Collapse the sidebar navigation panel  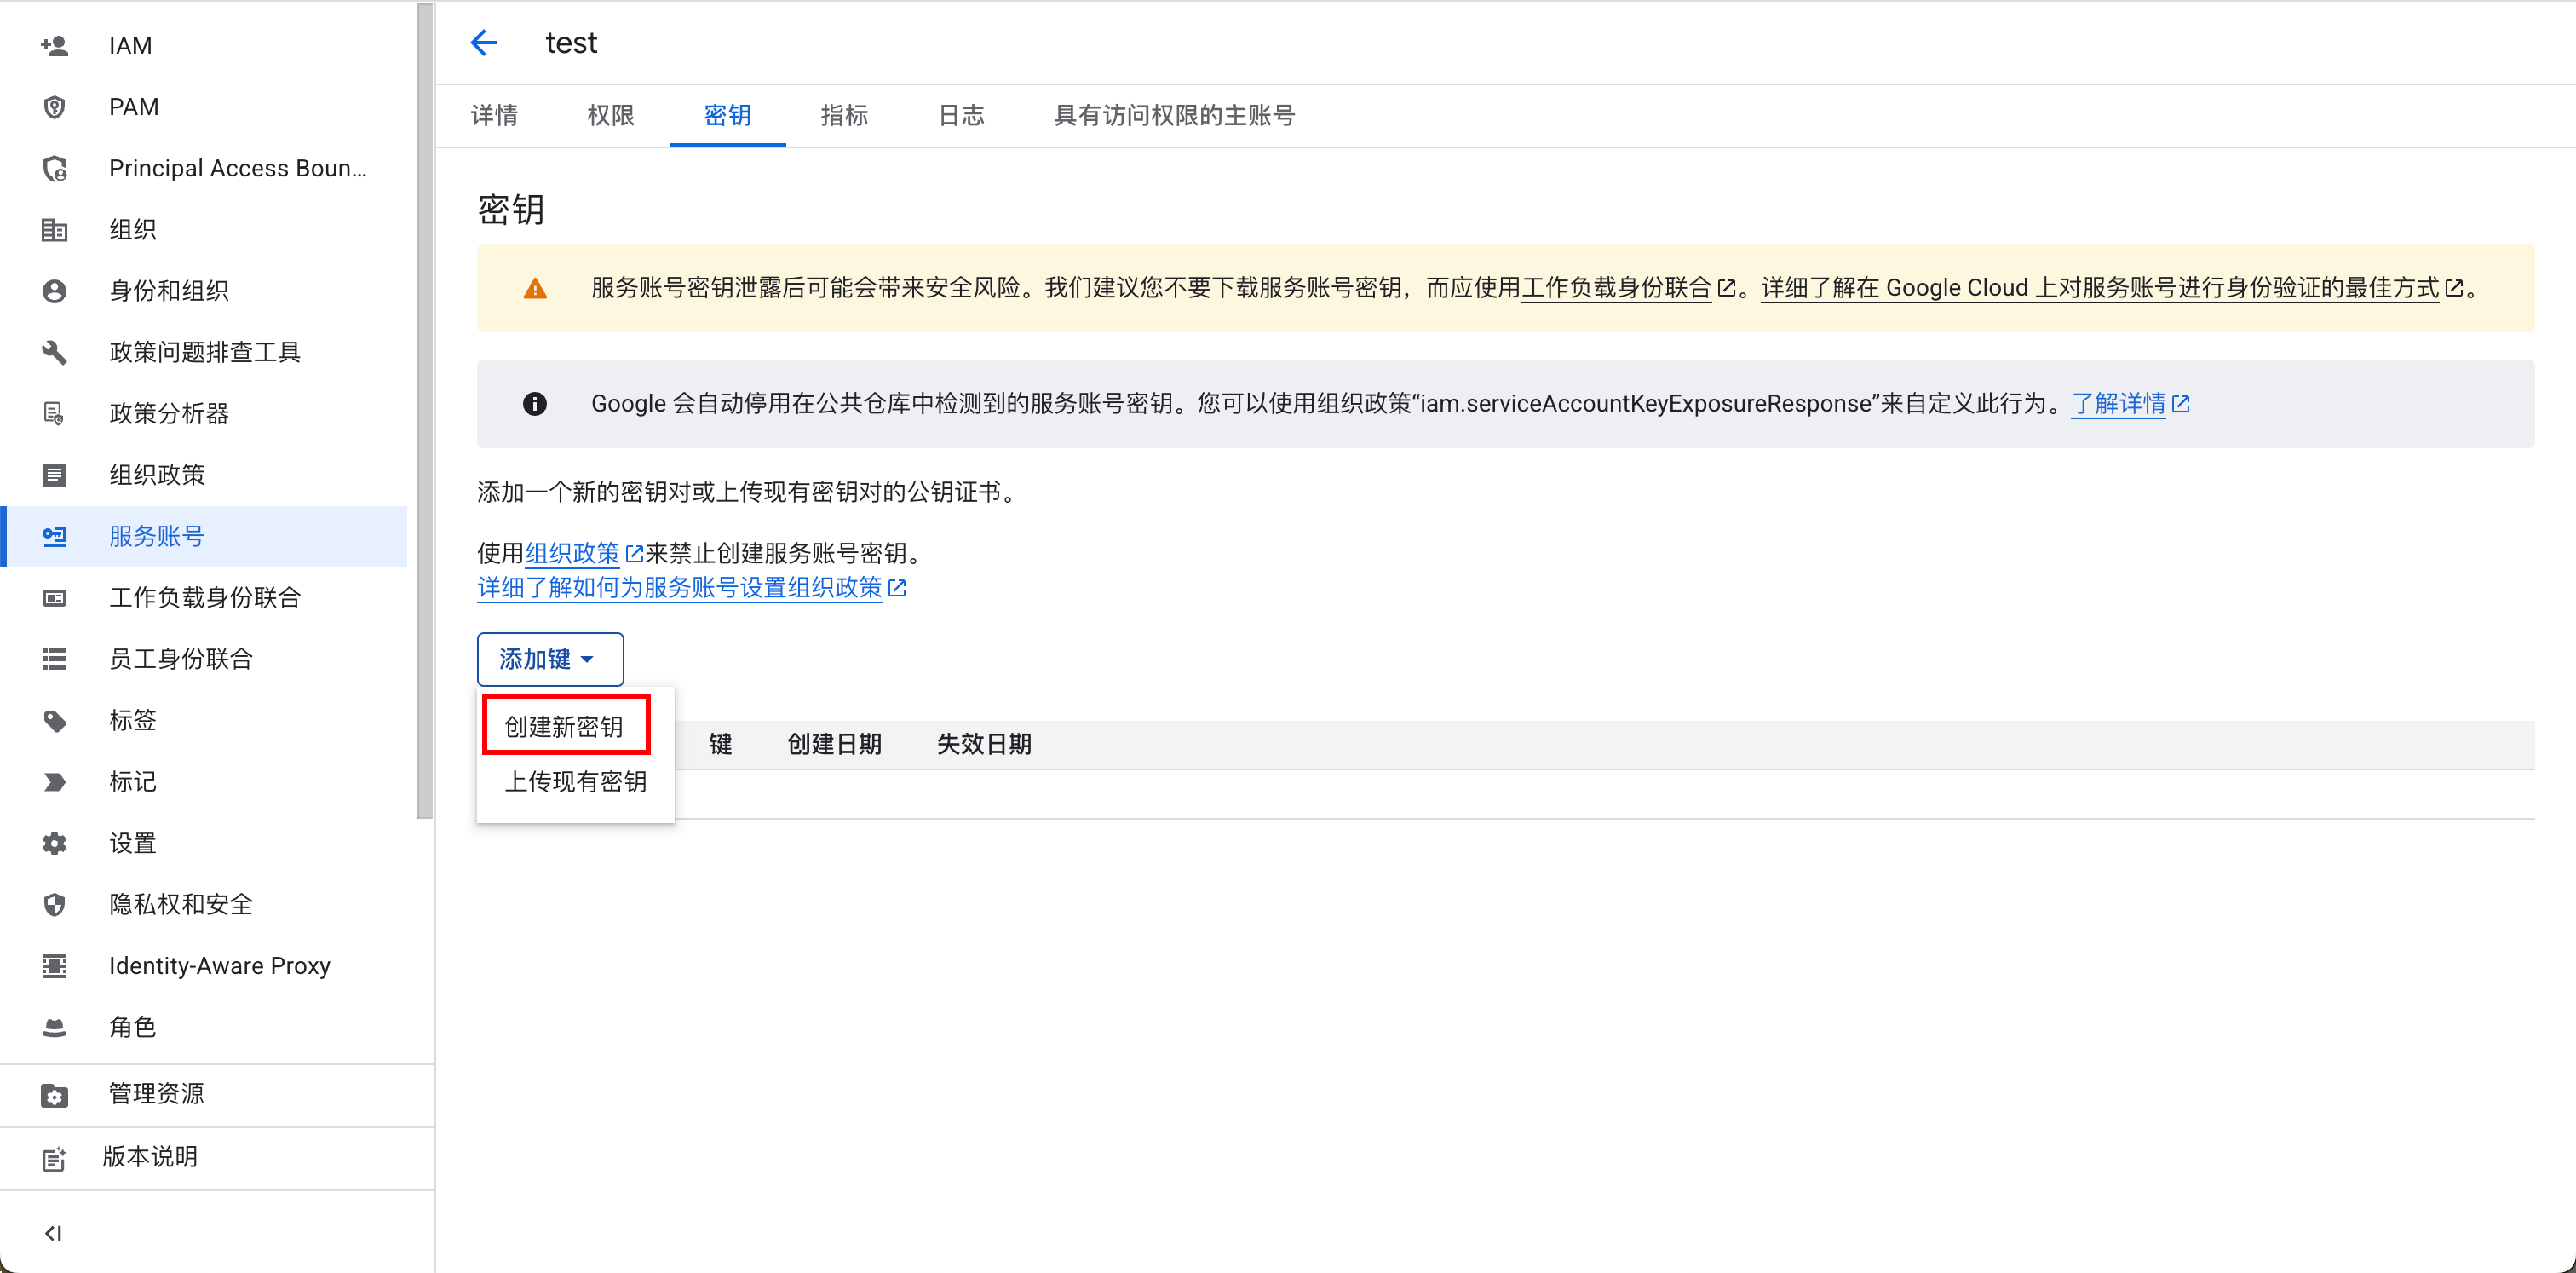point(54,1233)
